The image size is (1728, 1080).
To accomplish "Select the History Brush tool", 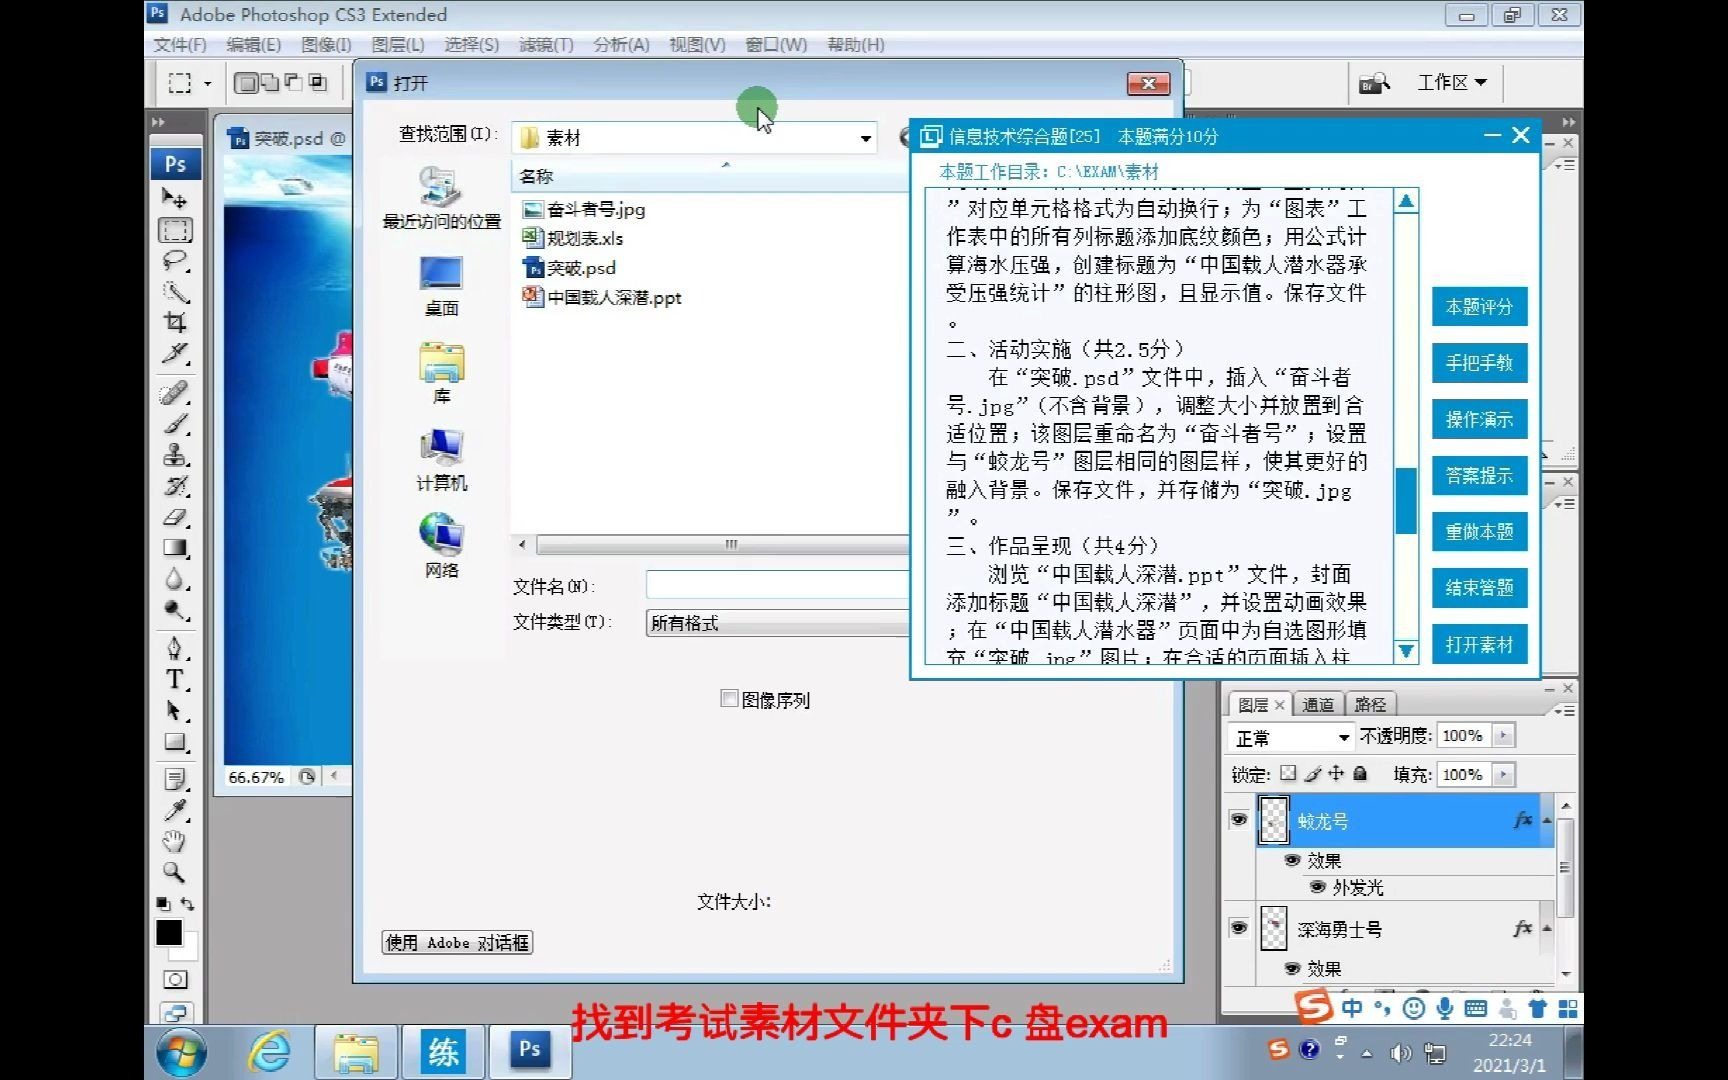I will (175, 486).
